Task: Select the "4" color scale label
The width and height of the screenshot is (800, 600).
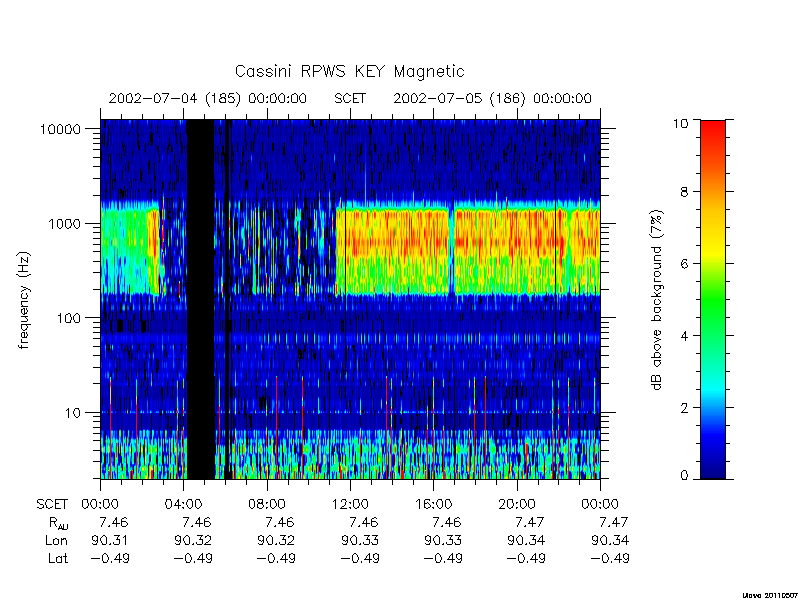Action: 684,336
